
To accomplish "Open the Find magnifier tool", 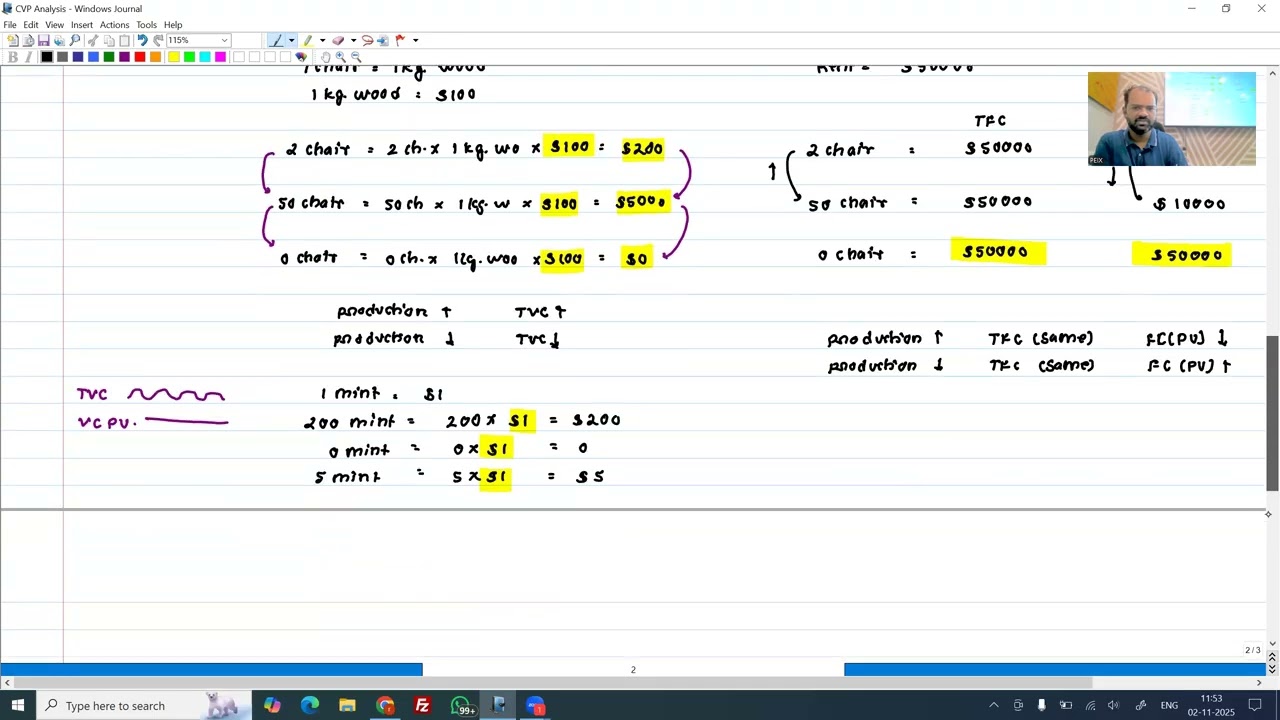I will click(74, 40).
